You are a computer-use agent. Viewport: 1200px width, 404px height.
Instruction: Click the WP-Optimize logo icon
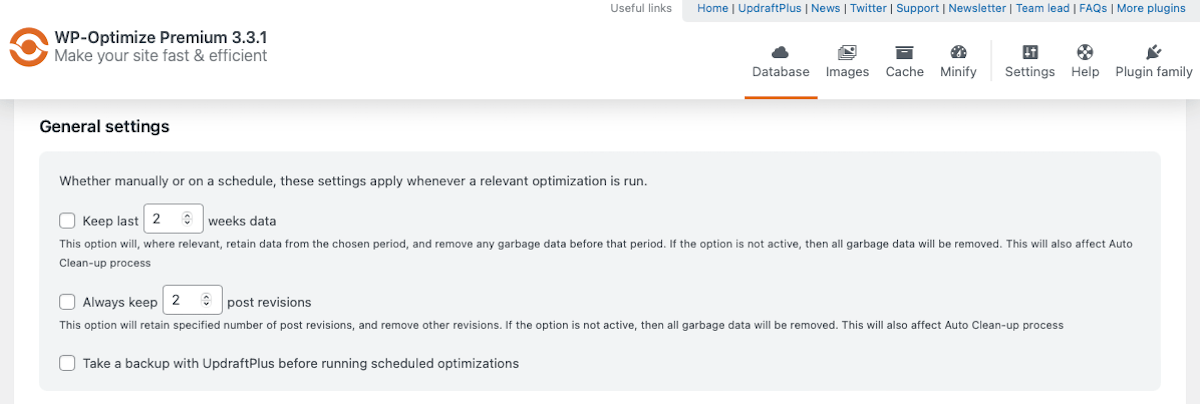[x=28, y=46]
